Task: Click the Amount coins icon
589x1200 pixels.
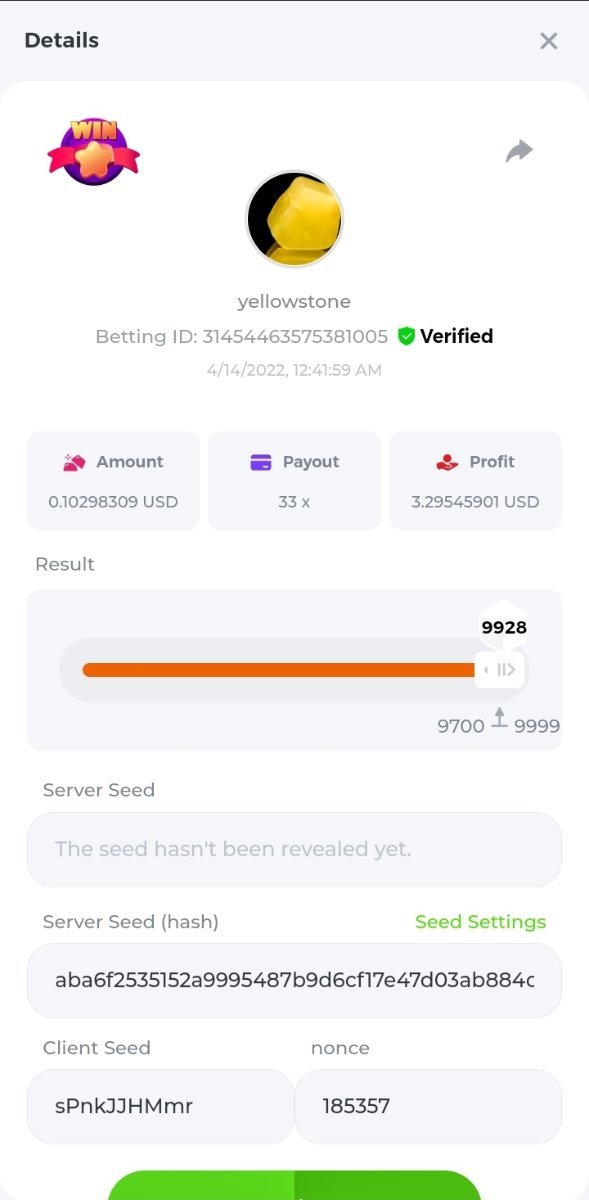Action: (x=74, y=462)
